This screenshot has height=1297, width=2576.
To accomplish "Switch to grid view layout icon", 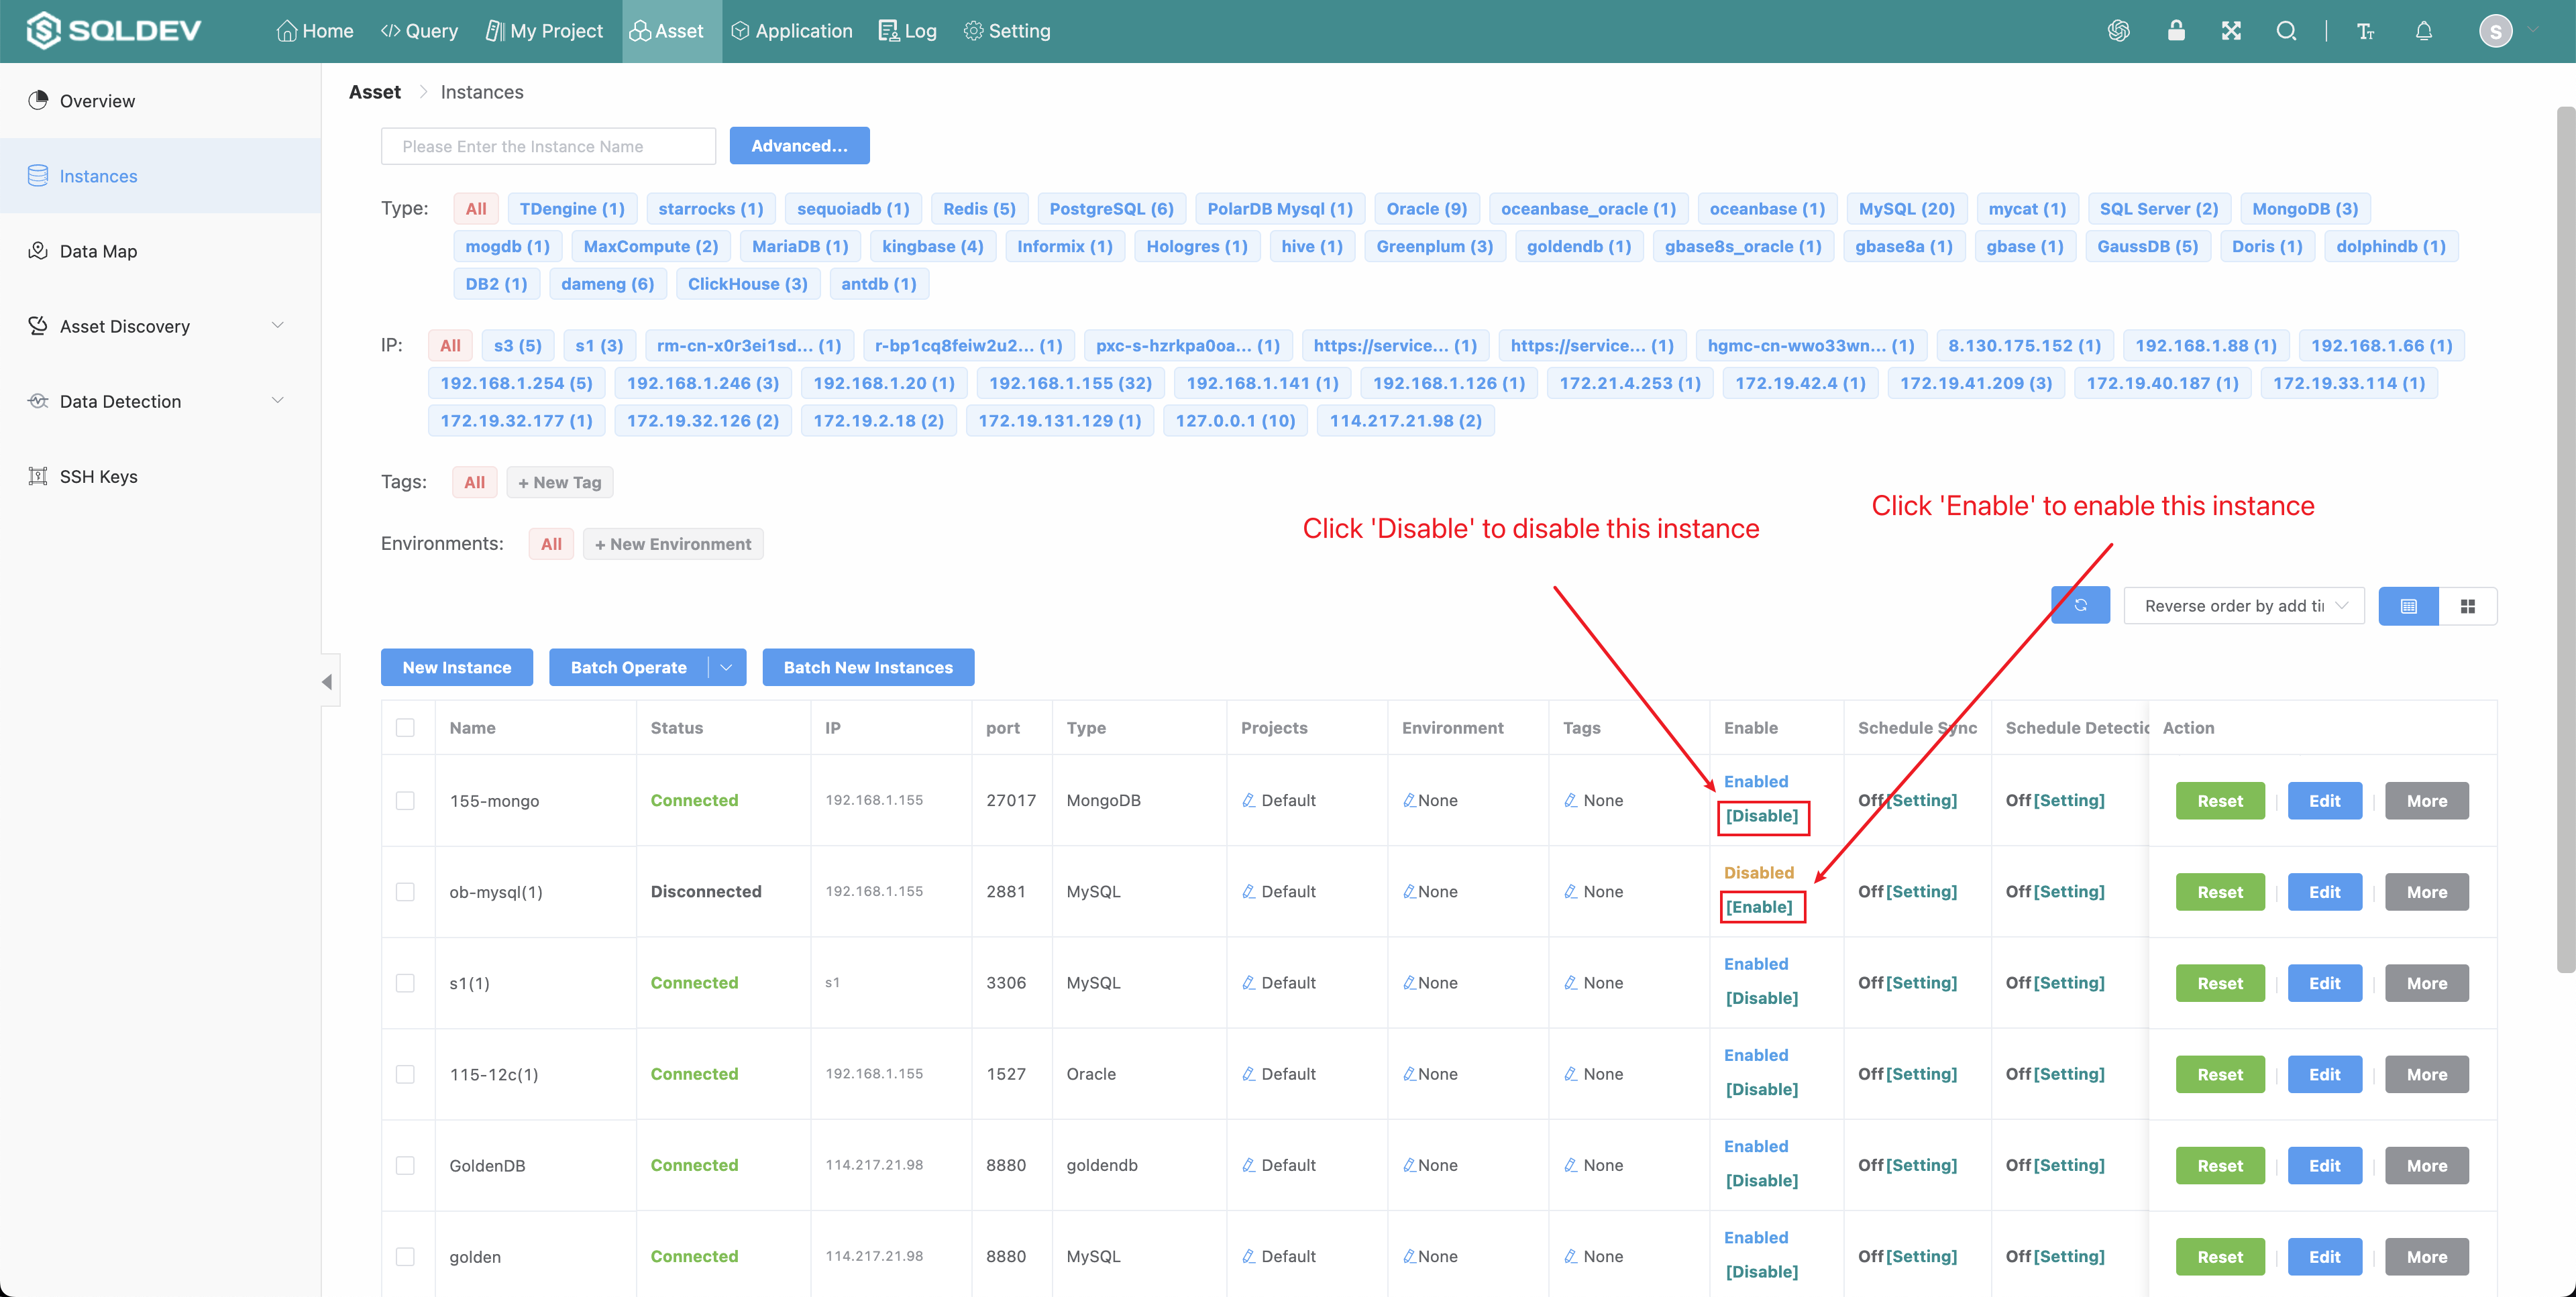I will [x=2467, y=606].
